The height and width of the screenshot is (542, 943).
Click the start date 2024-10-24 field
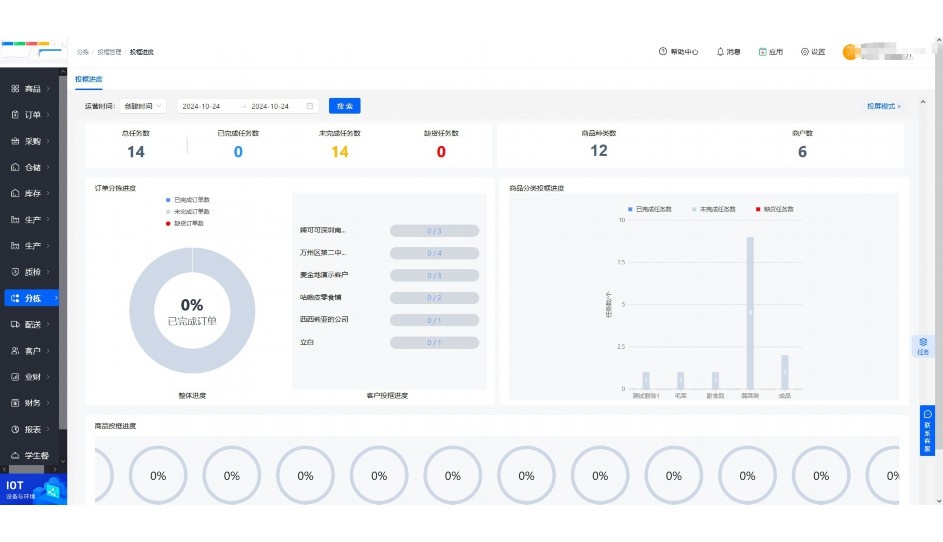tap(201, 106)
